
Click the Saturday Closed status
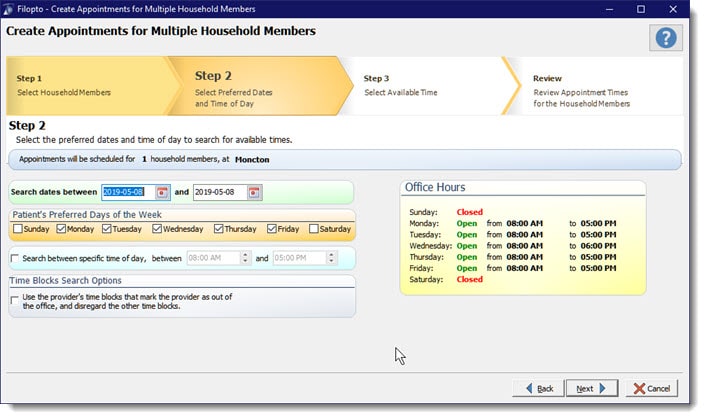point(469,280)
